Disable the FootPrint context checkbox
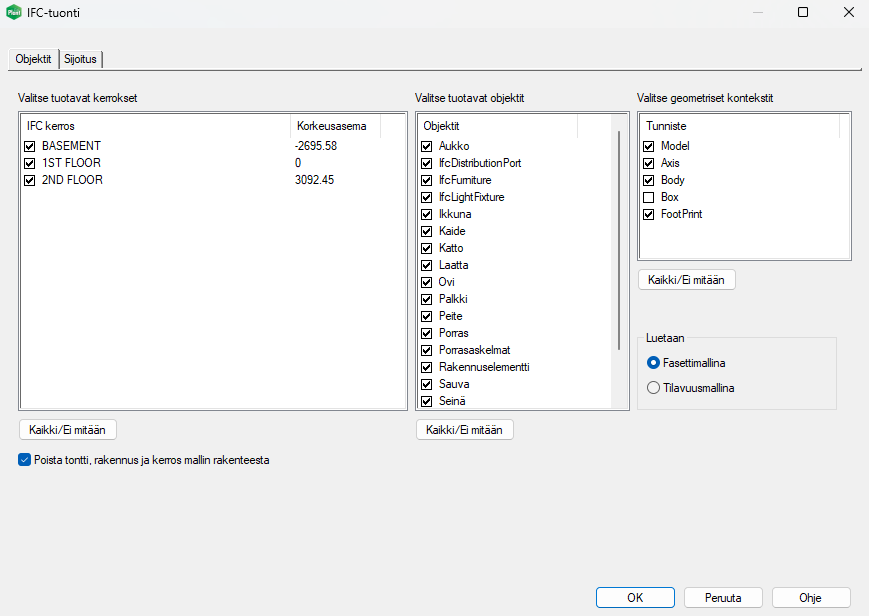 tap(649, 214)
